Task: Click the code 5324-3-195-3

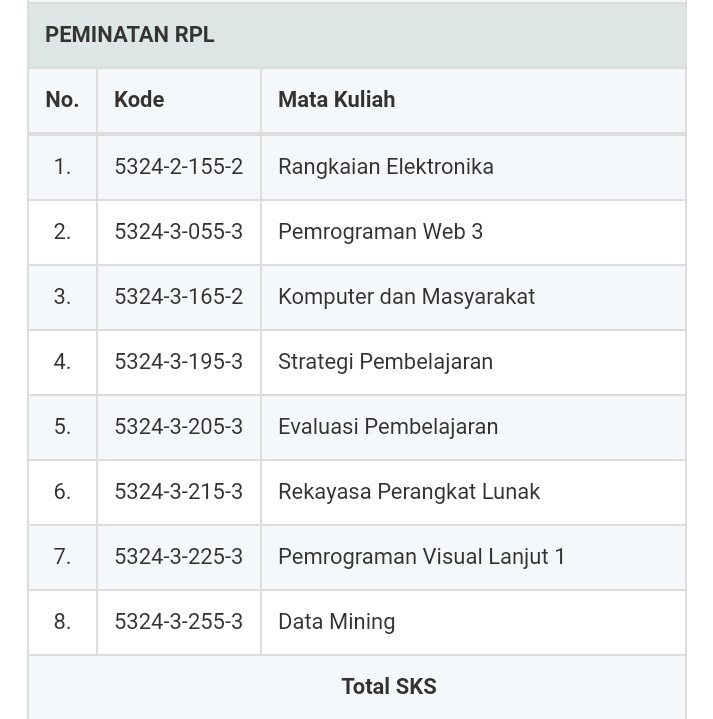Action: 178,362
